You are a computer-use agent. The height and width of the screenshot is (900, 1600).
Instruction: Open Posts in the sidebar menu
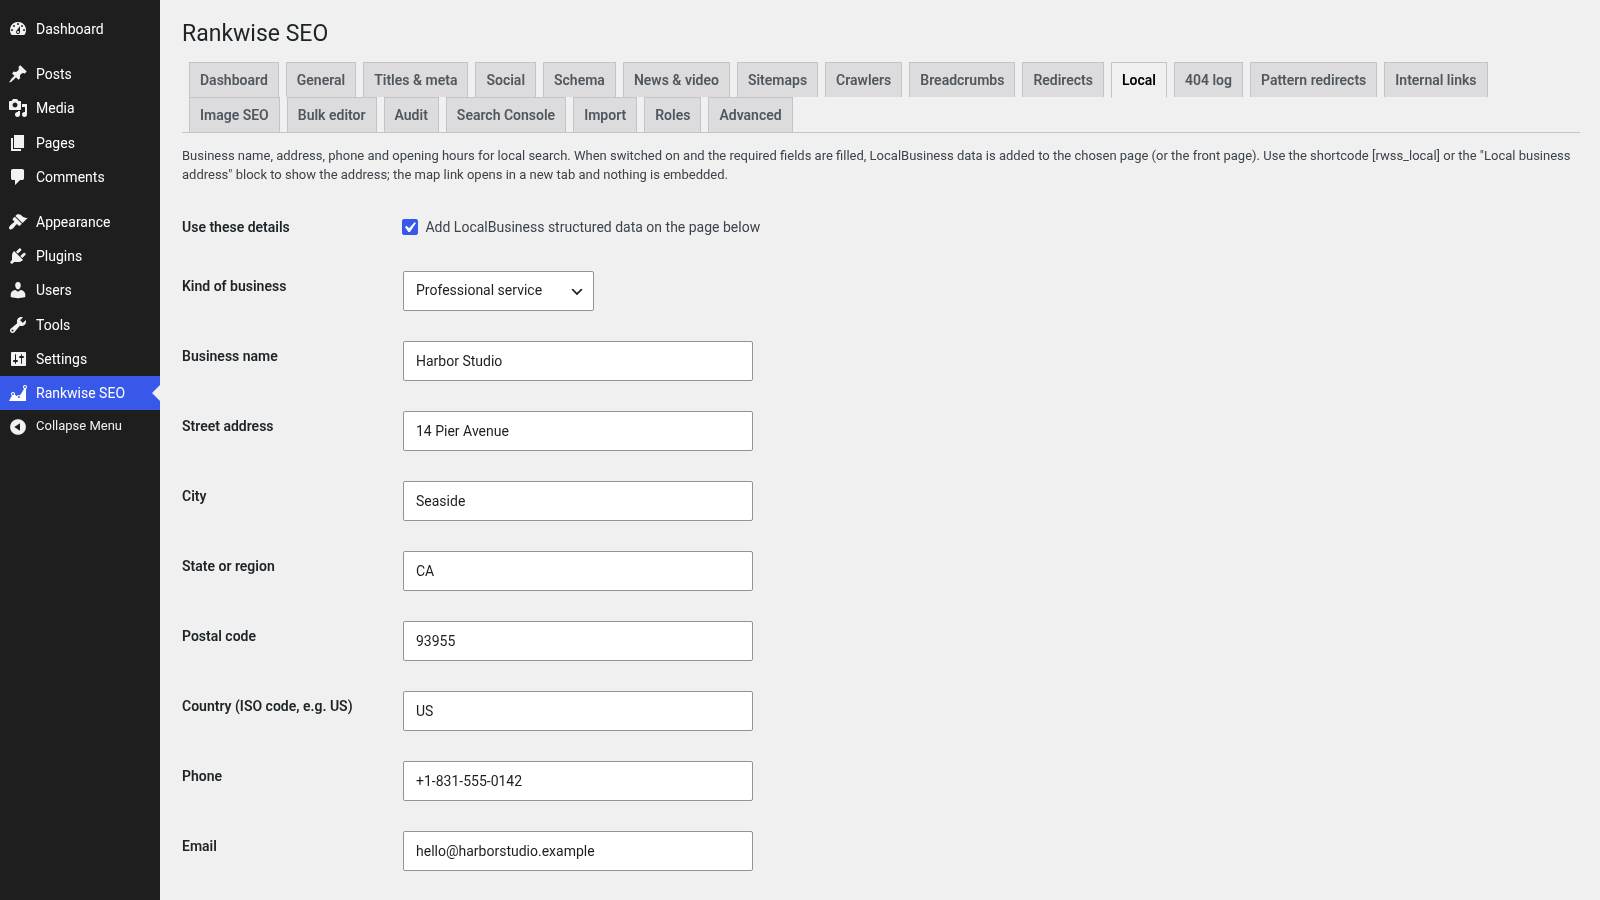80,74
